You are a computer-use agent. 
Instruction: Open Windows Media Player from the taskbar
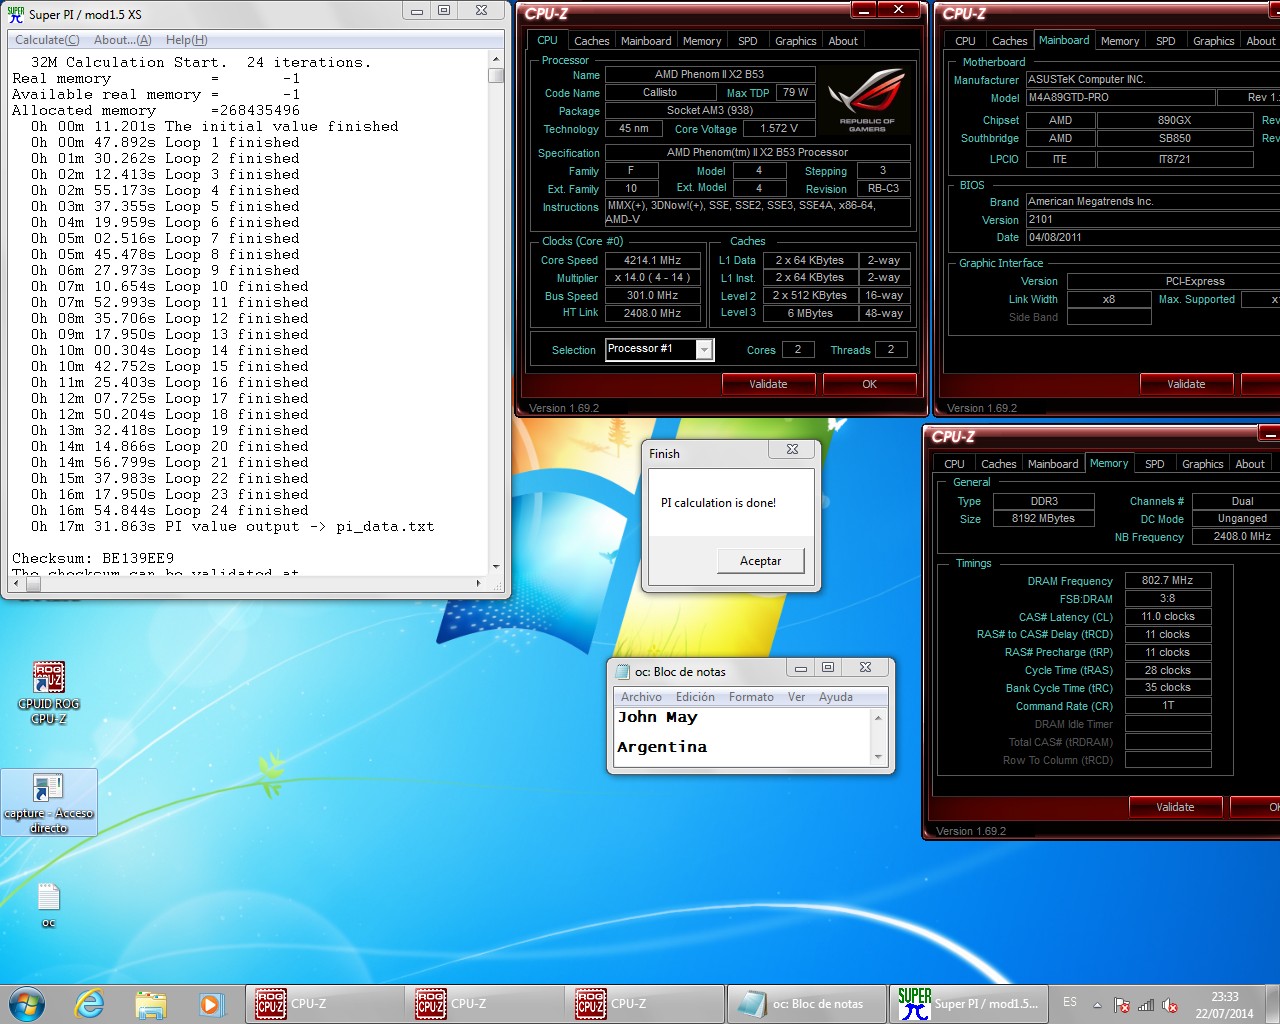210,1004
